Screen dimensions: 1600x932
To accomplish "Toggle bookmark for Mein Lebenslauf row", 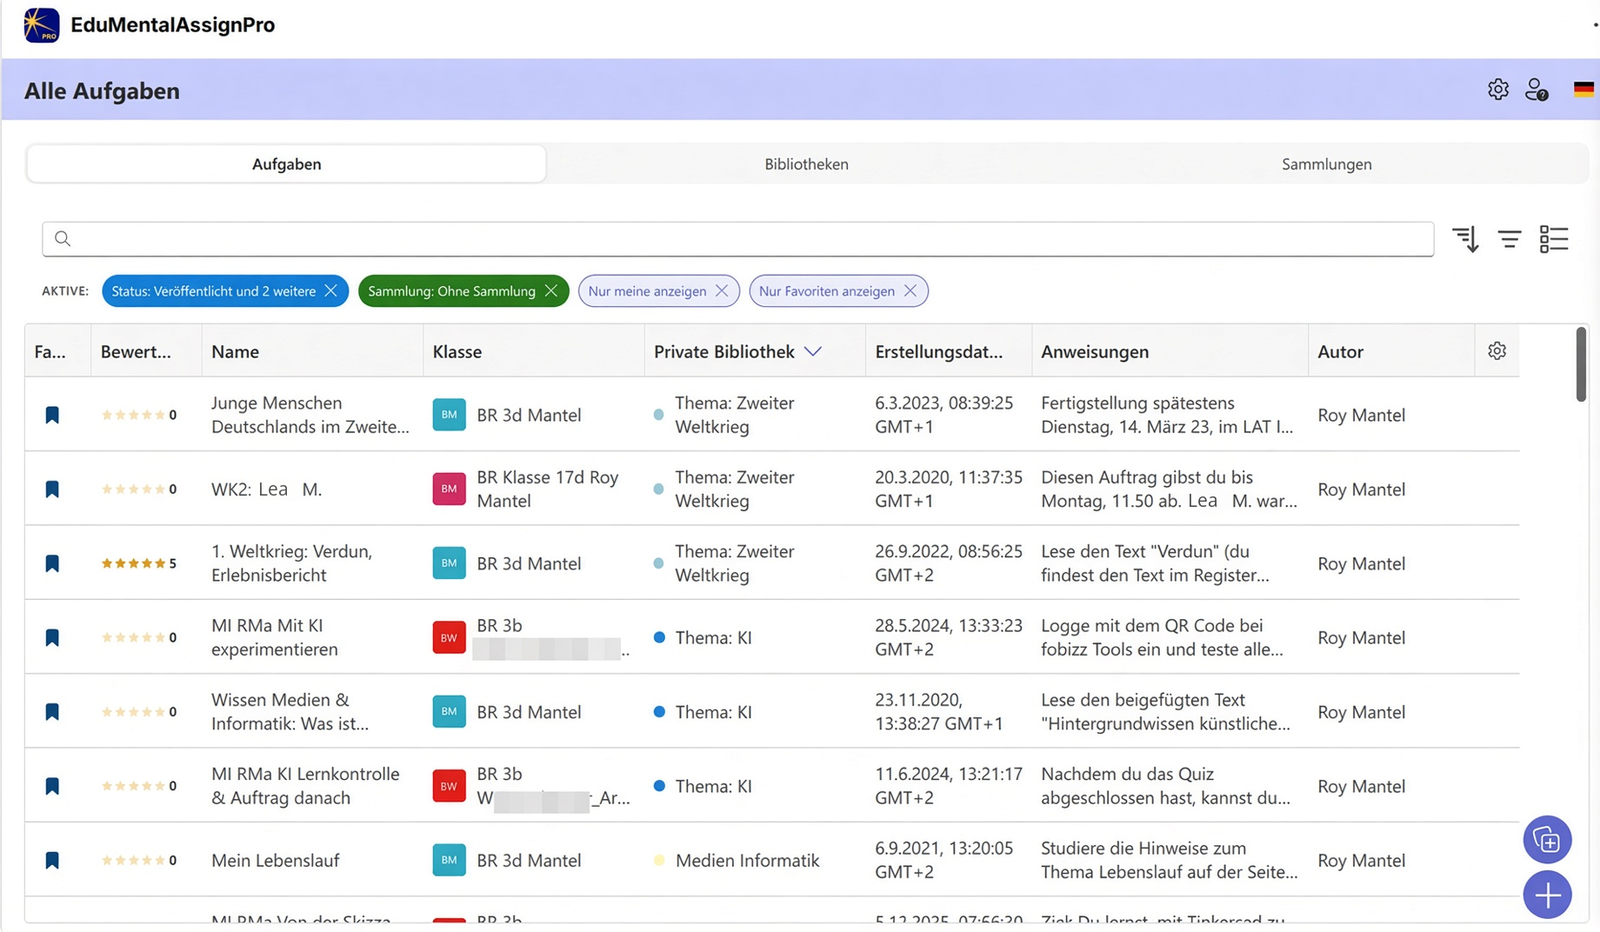I will pos(52,860).
